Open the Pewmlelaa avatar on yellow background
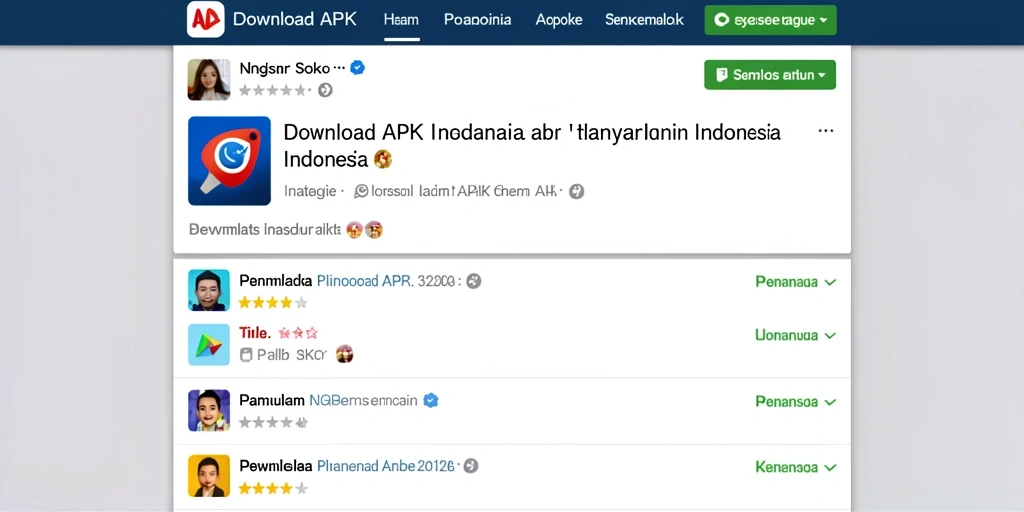Screen dimensions: 1024x512 point(209,476)
